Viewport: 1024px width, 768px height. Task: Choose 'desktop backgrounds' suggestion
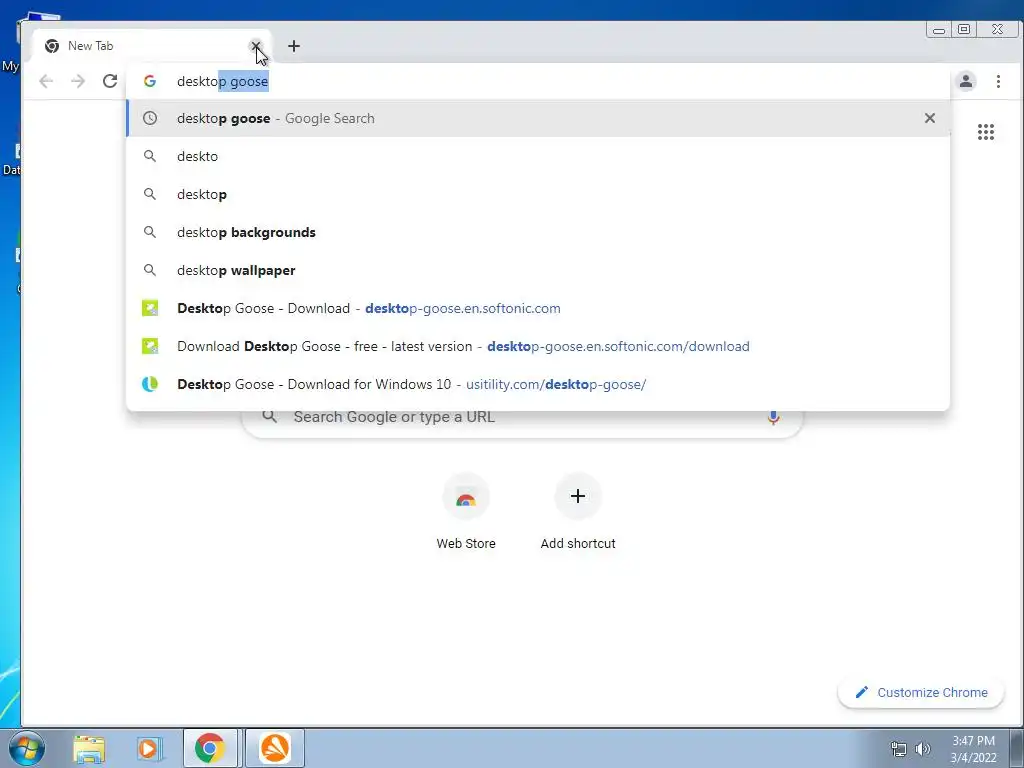coord(538,232)
